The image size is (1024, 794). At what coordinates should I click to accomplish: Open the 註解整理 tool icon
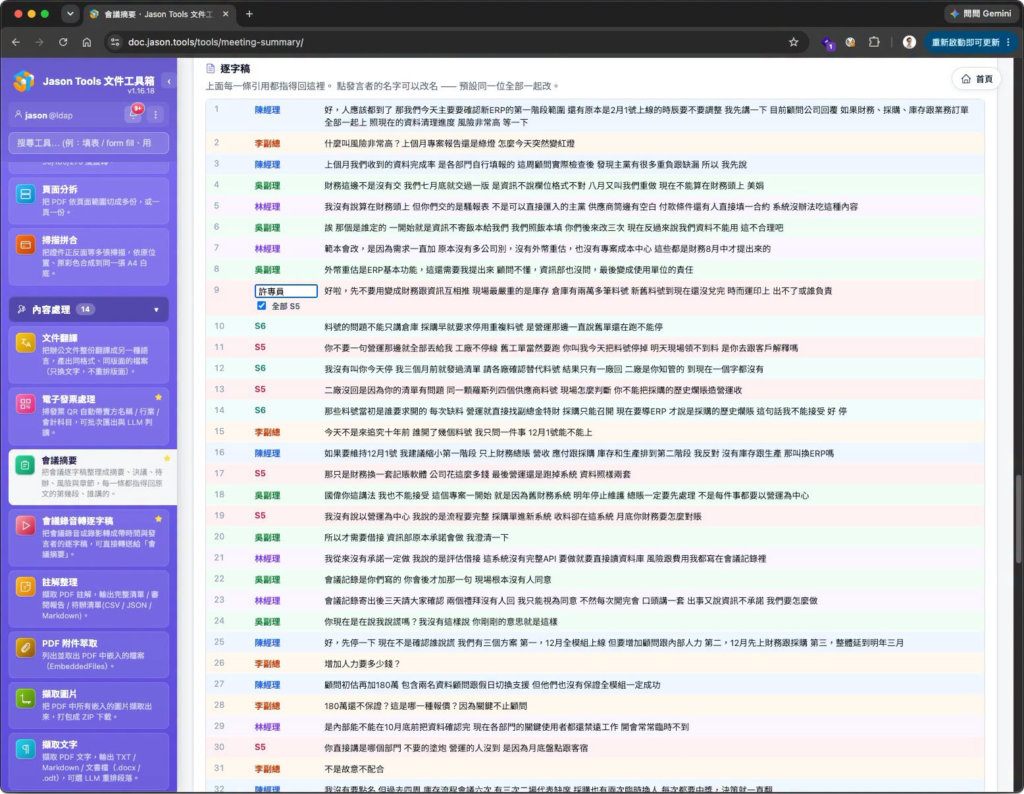[25, 587]
